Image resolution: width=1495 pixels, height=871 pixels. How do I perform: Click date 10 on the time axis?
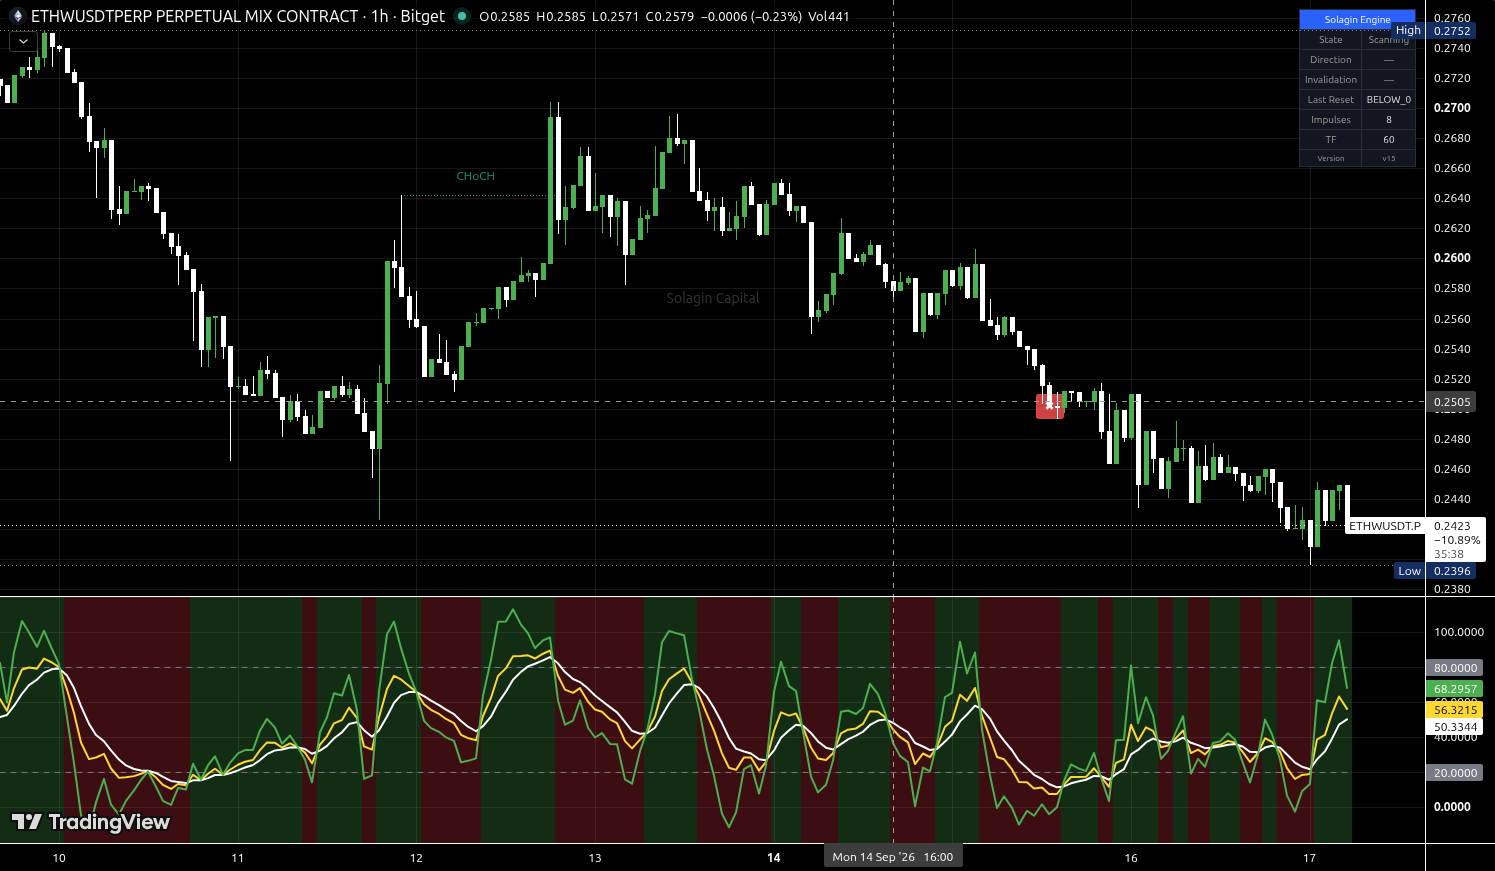pyautogui.click(x=59, y=858)
